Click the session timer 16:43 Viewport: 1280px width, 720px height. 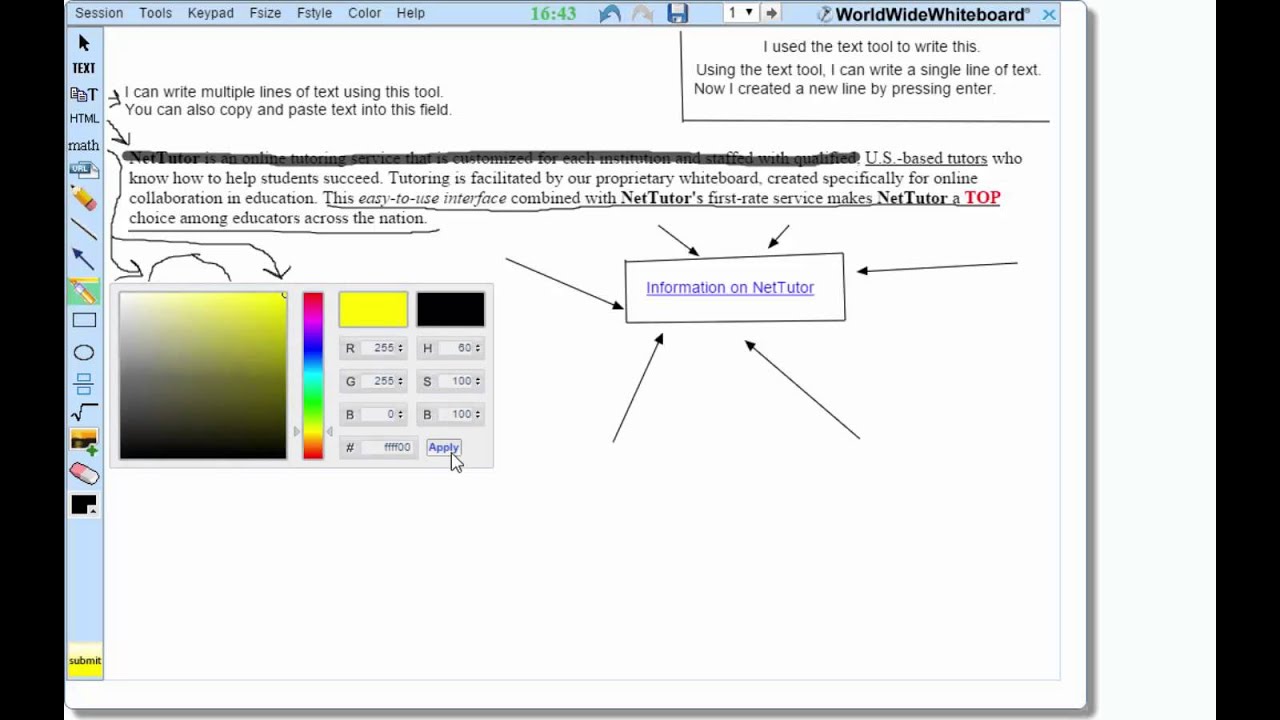pyautogui.click(x=553, y=13)
